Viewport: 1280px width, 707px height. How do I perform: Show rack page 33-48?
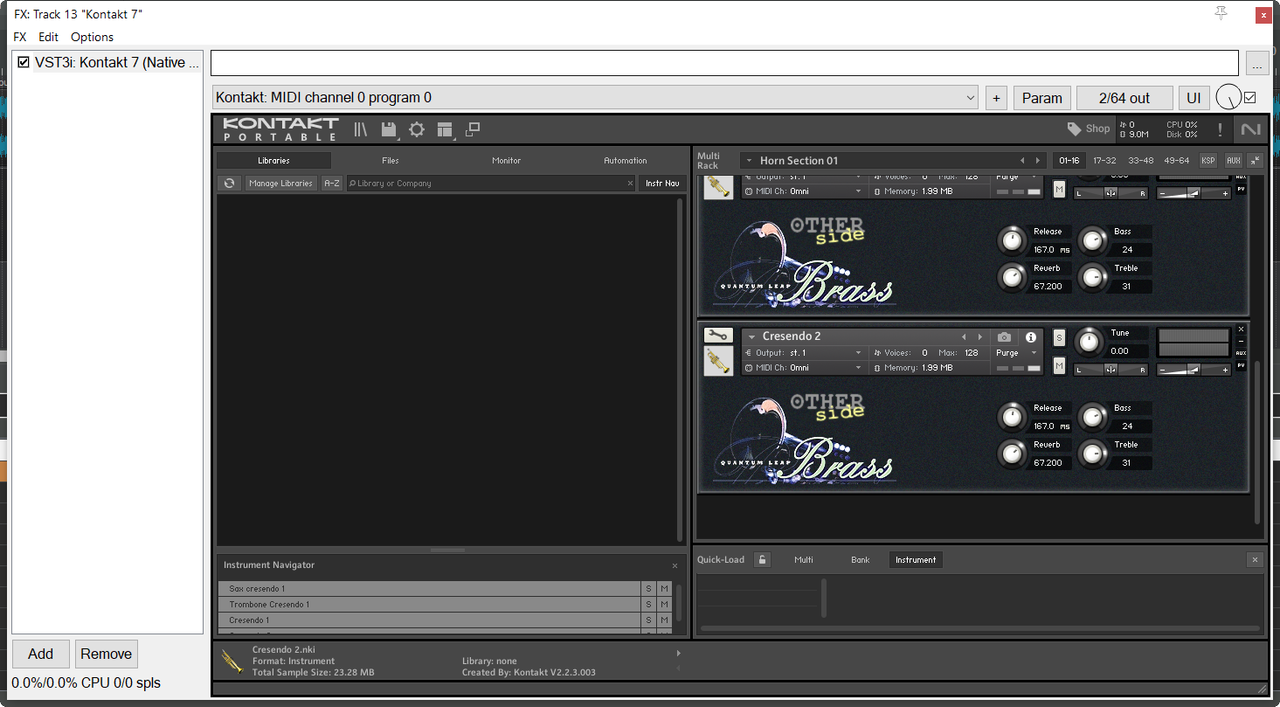pyautogui.click(x=1140, y=160)
